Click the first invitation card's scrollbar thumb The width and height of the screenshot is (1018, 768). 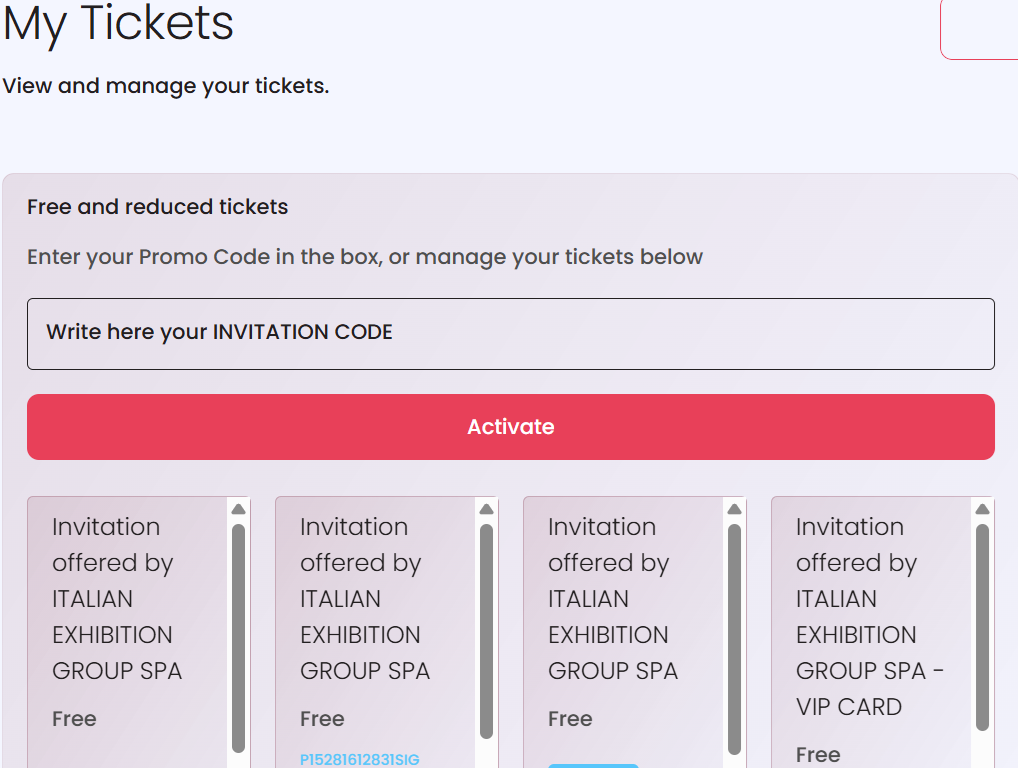coord(238,638)
